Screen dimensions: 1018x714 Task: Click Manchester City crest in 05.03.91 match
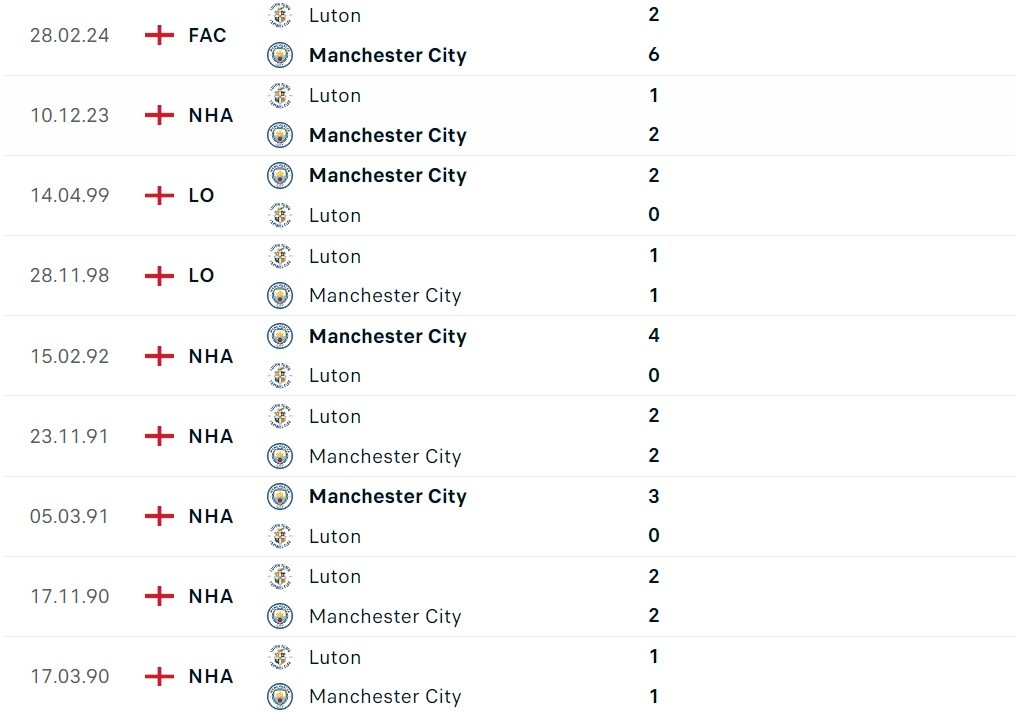click(280, 496)
